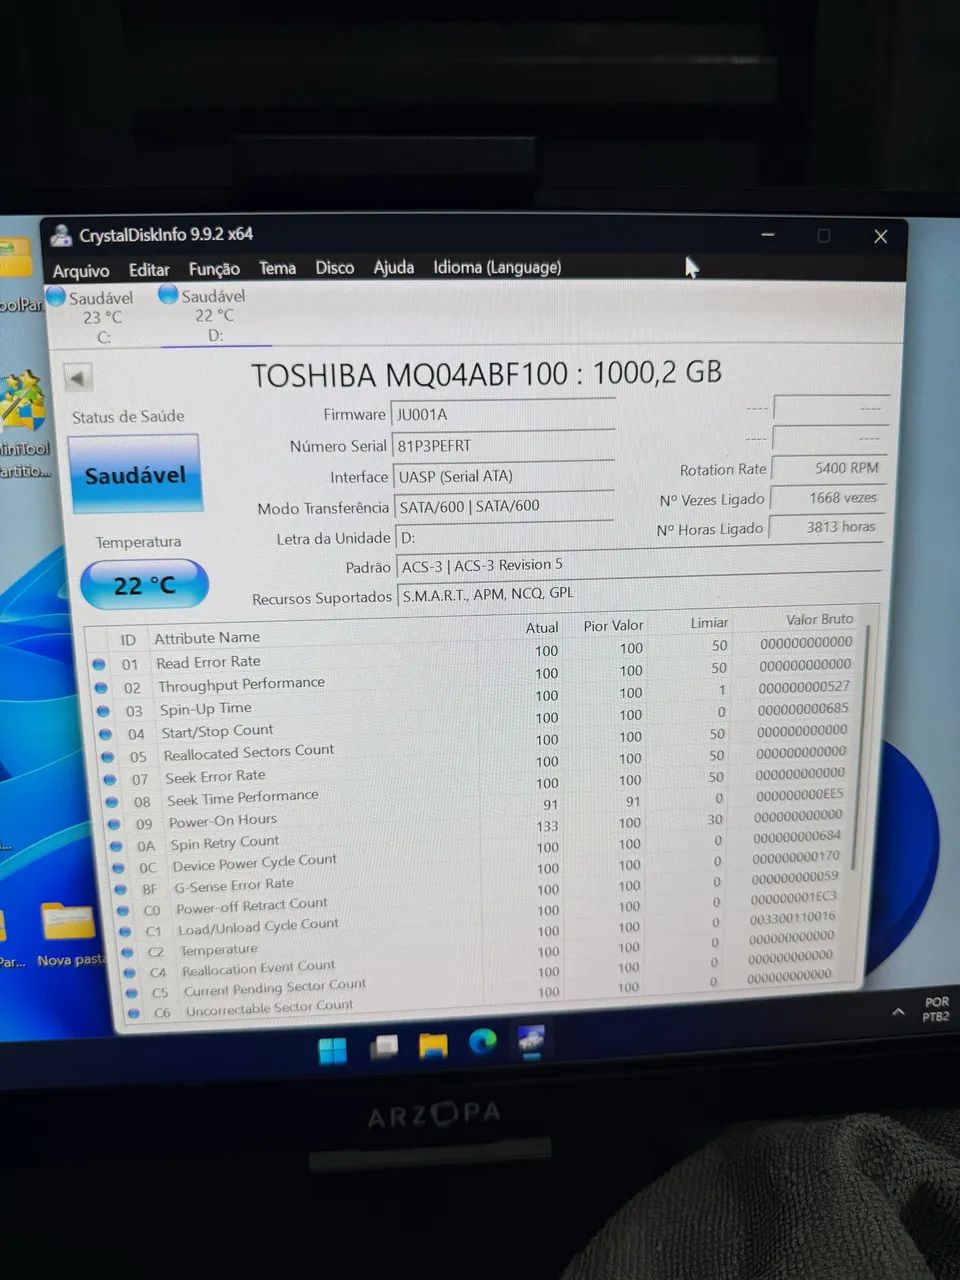
Task: Open the Windows Start button
Action: point(333,1050)
